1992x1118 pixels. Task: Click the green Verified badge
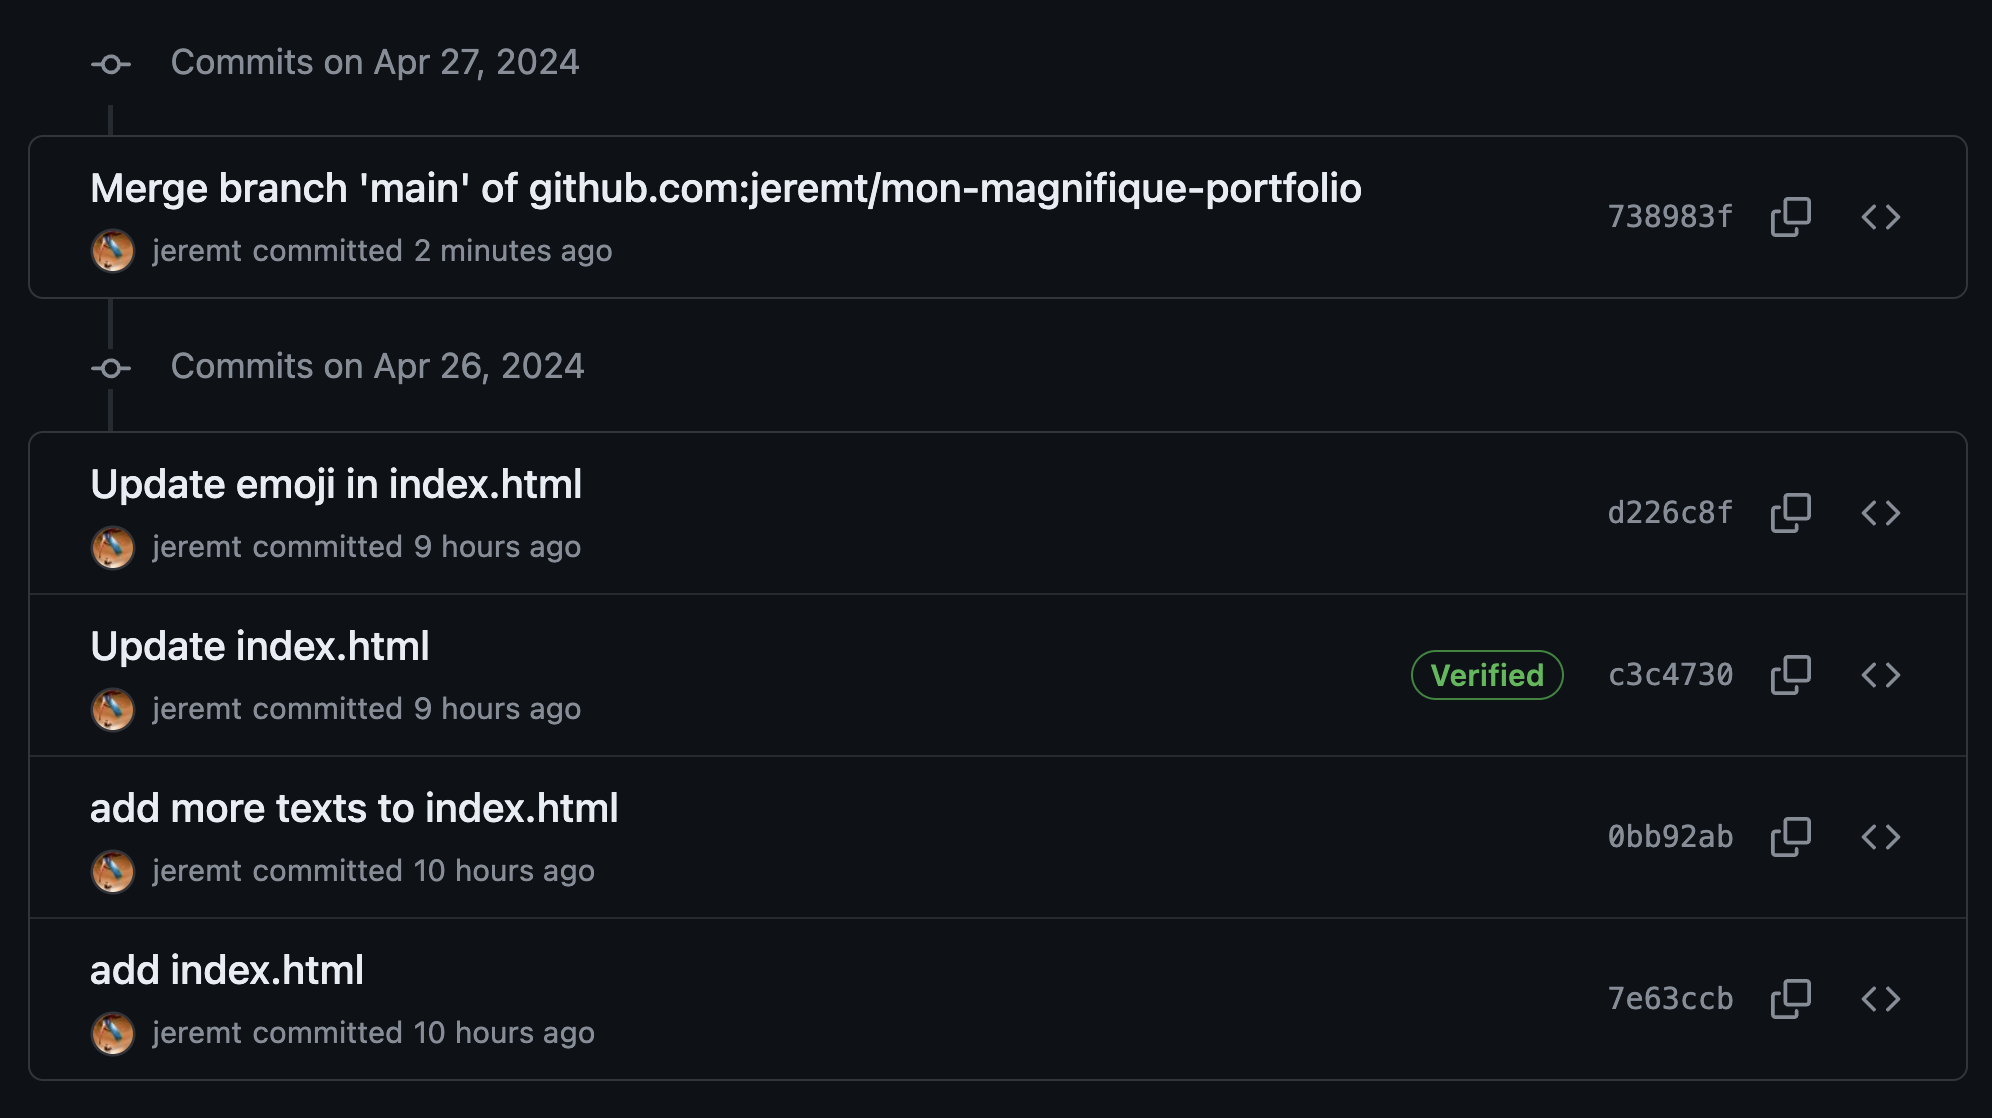point(1486,675)
